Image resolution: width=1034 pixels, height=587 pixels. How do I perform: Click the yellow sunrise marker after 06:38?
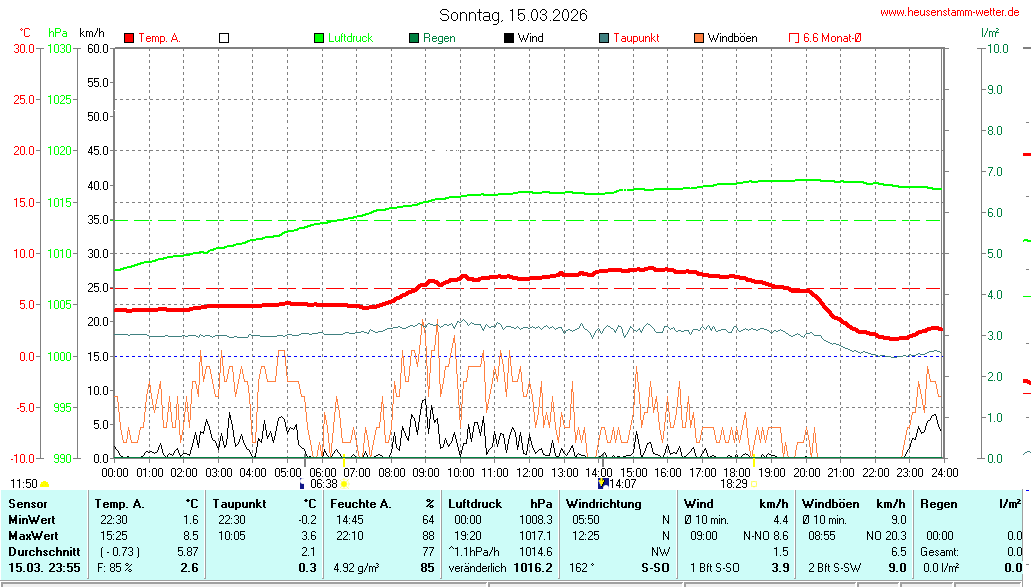click(x=345, y=484)
